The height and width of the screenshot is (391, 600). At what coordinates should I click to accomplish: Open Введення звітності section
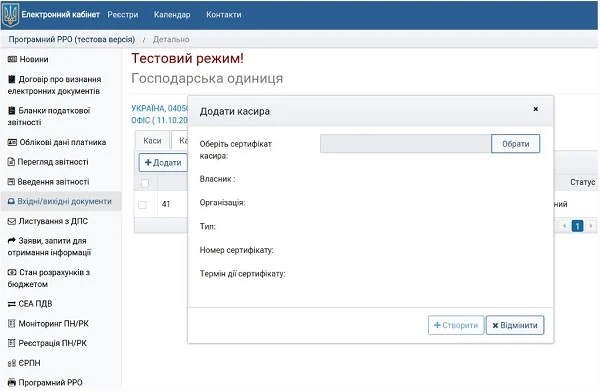53,182
